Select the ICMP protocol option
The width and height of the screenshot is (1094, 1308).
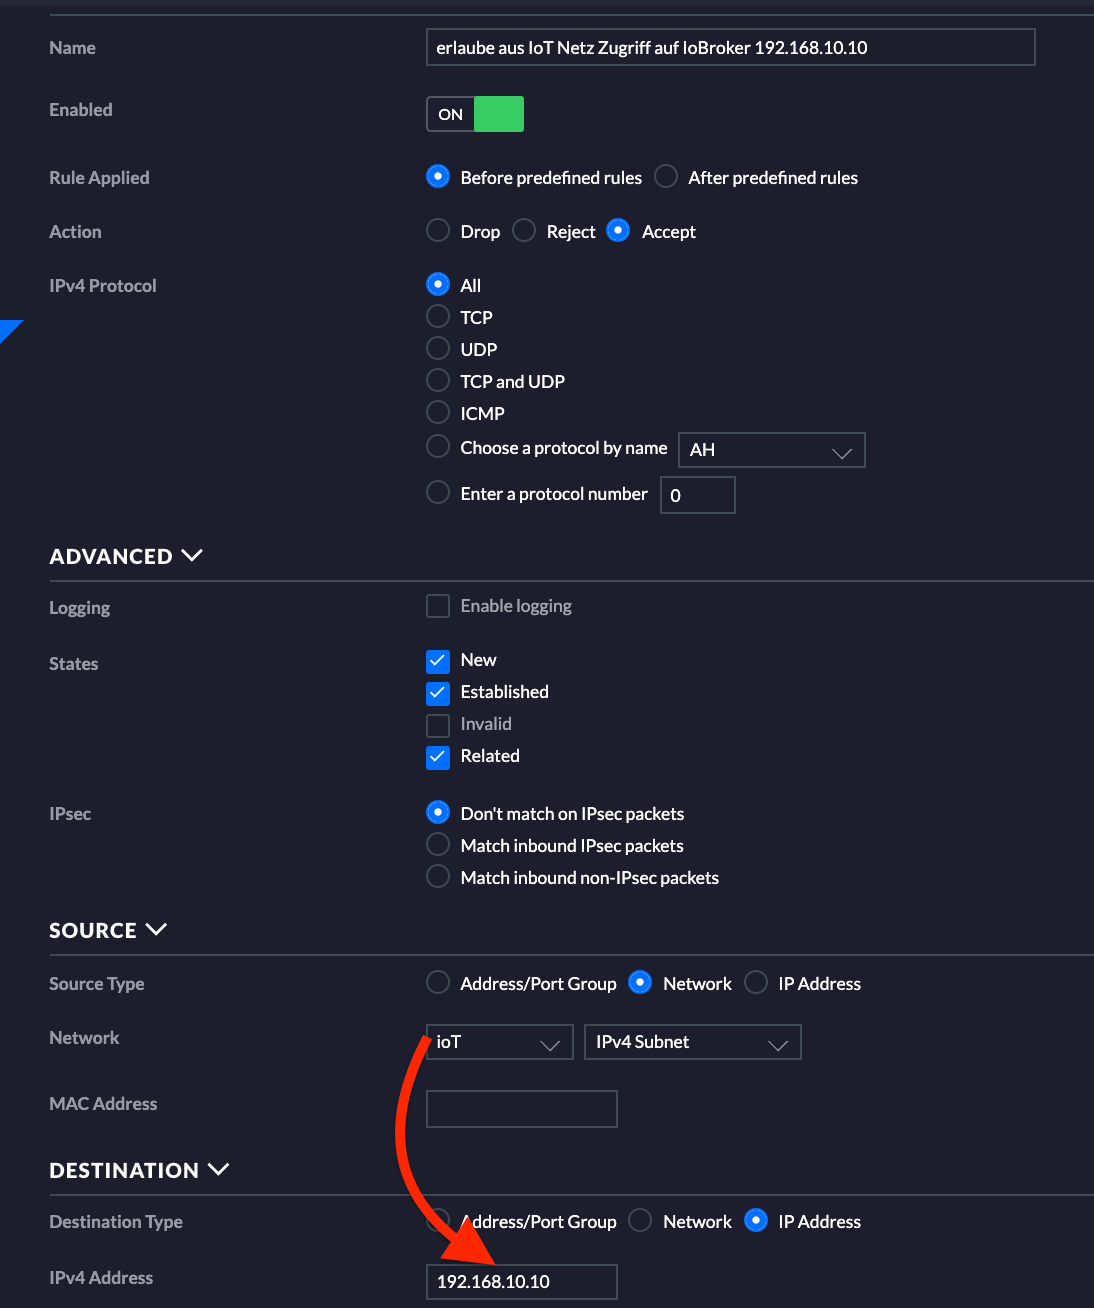438,413
